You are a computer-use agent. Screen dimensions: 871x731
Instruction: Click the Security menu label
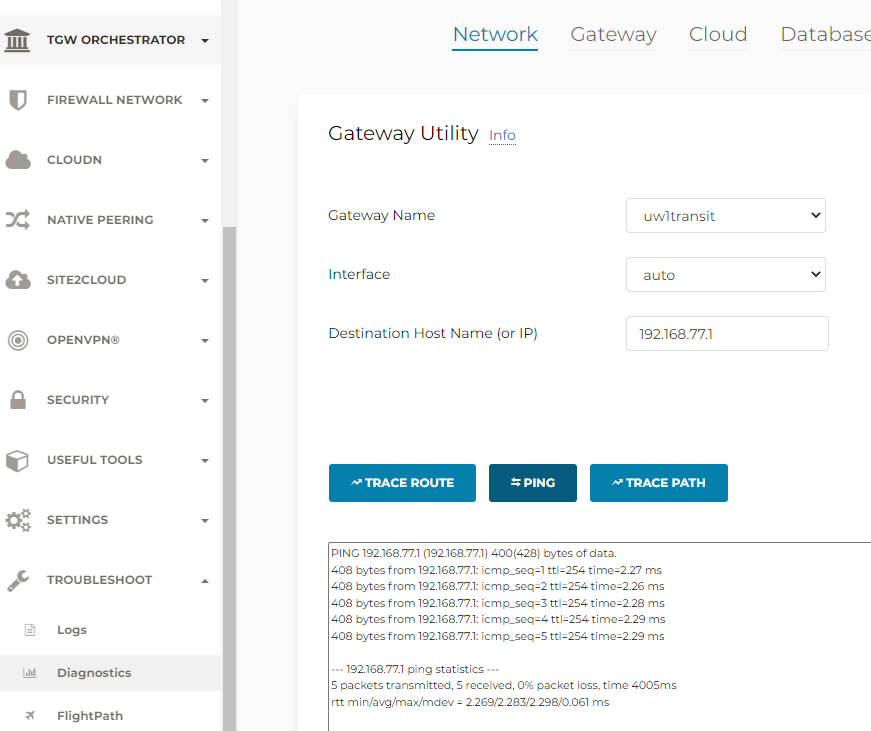pyautogui.click(x=78, y=400)
